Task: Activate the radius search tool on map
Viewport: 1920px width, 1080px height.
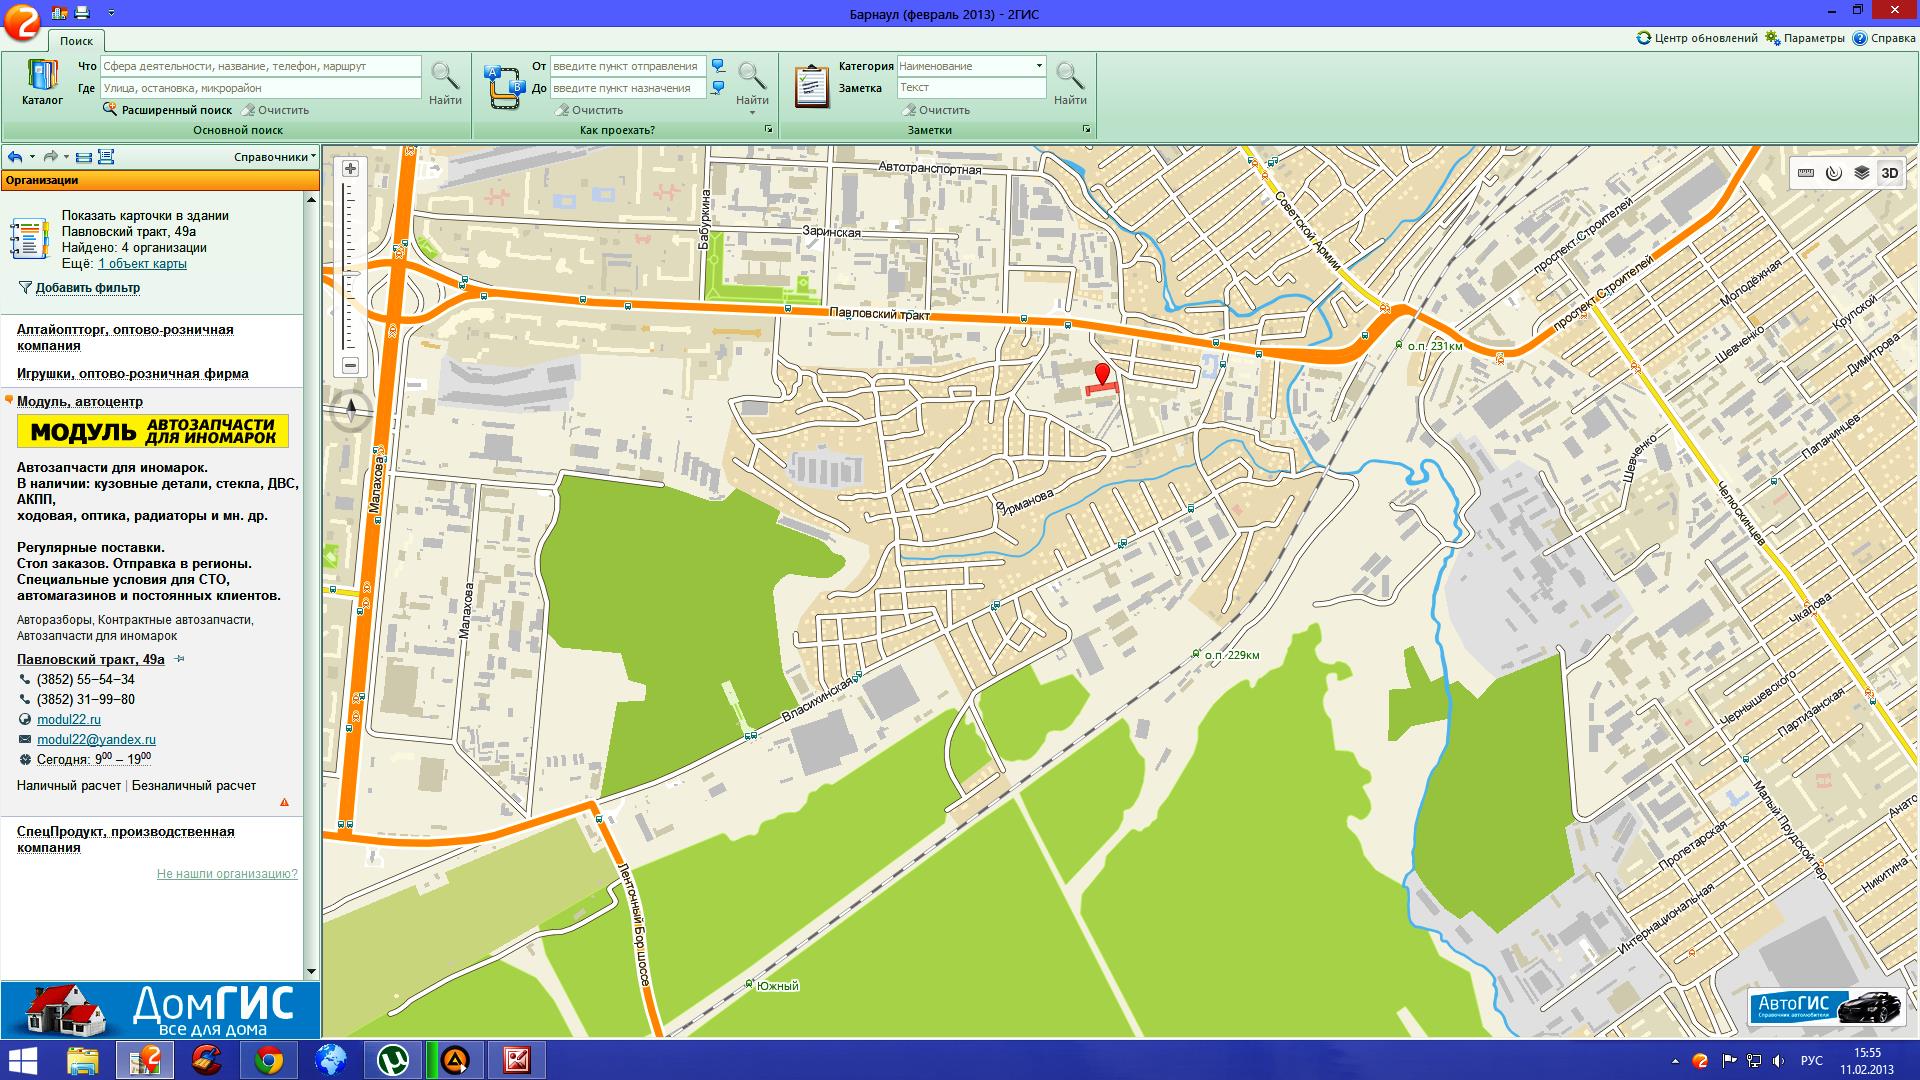Action: (1833, 173)
